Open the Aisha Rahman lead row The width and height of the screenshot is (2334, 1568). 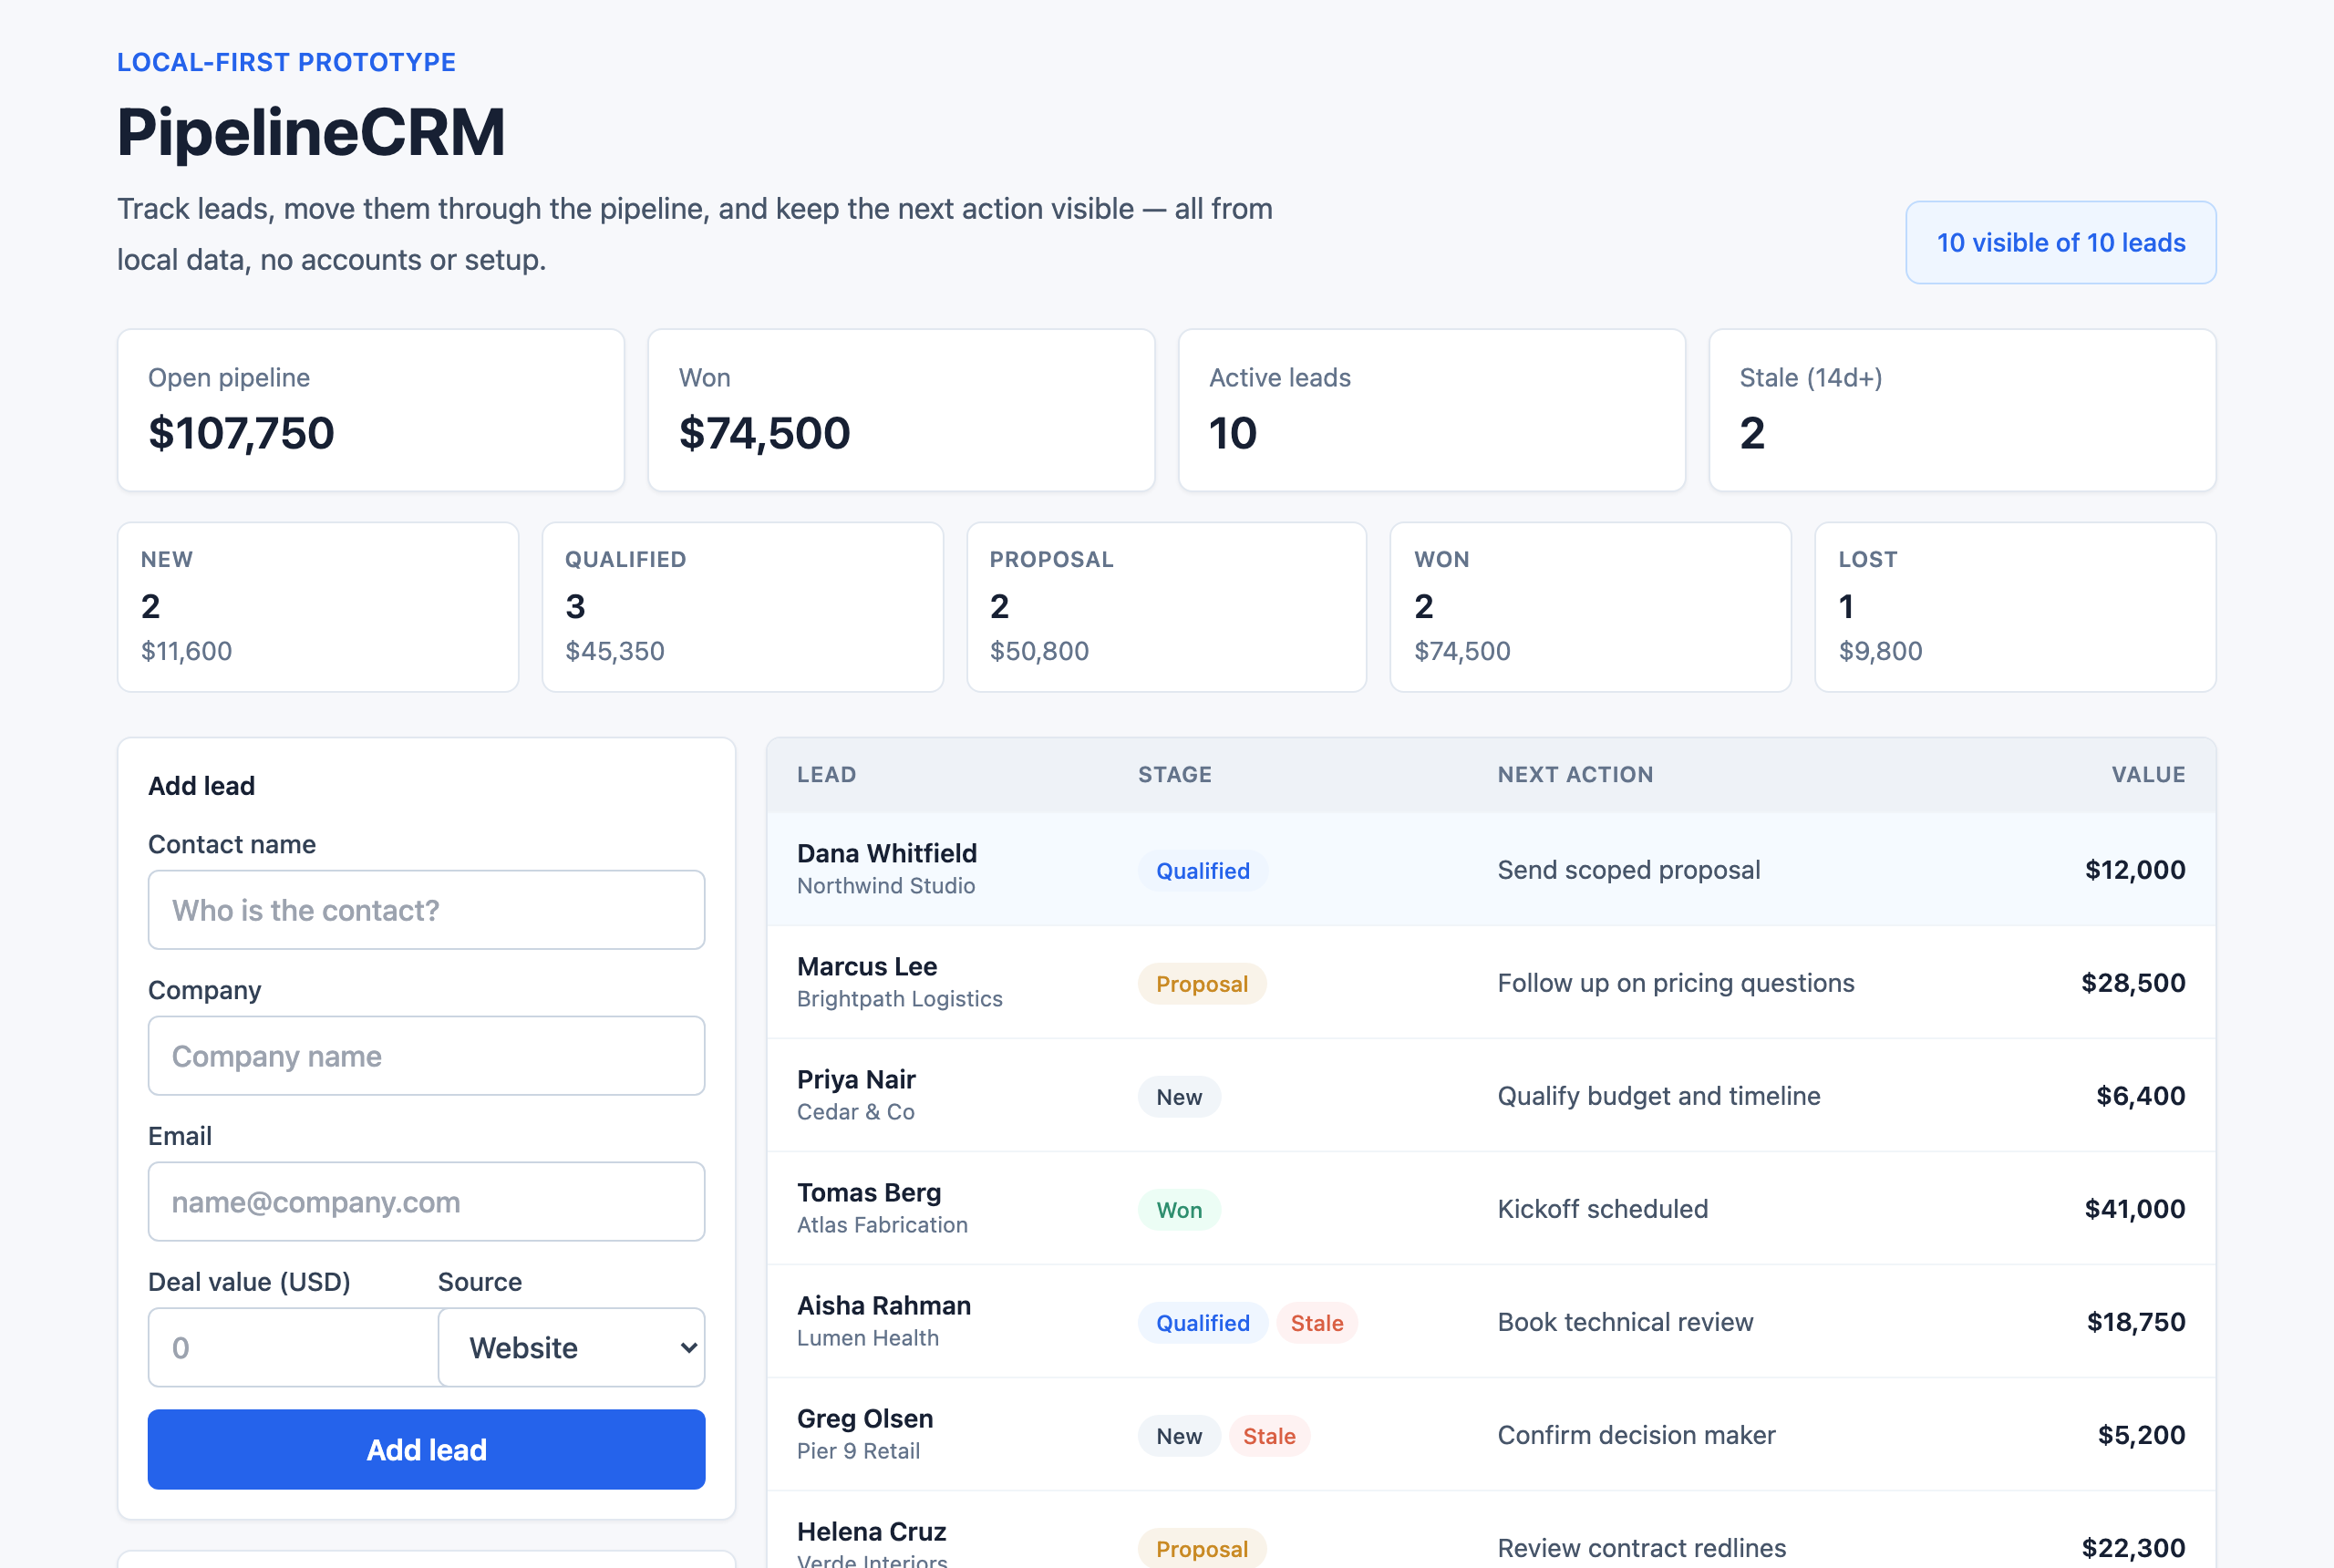pos(1491,1321)
